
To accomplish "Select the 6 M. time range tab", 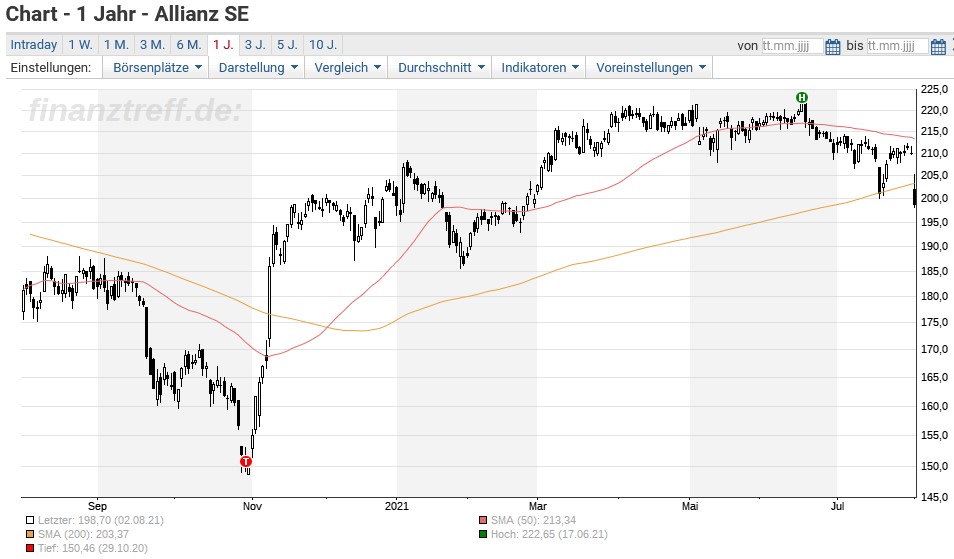I will coord(189,44).
